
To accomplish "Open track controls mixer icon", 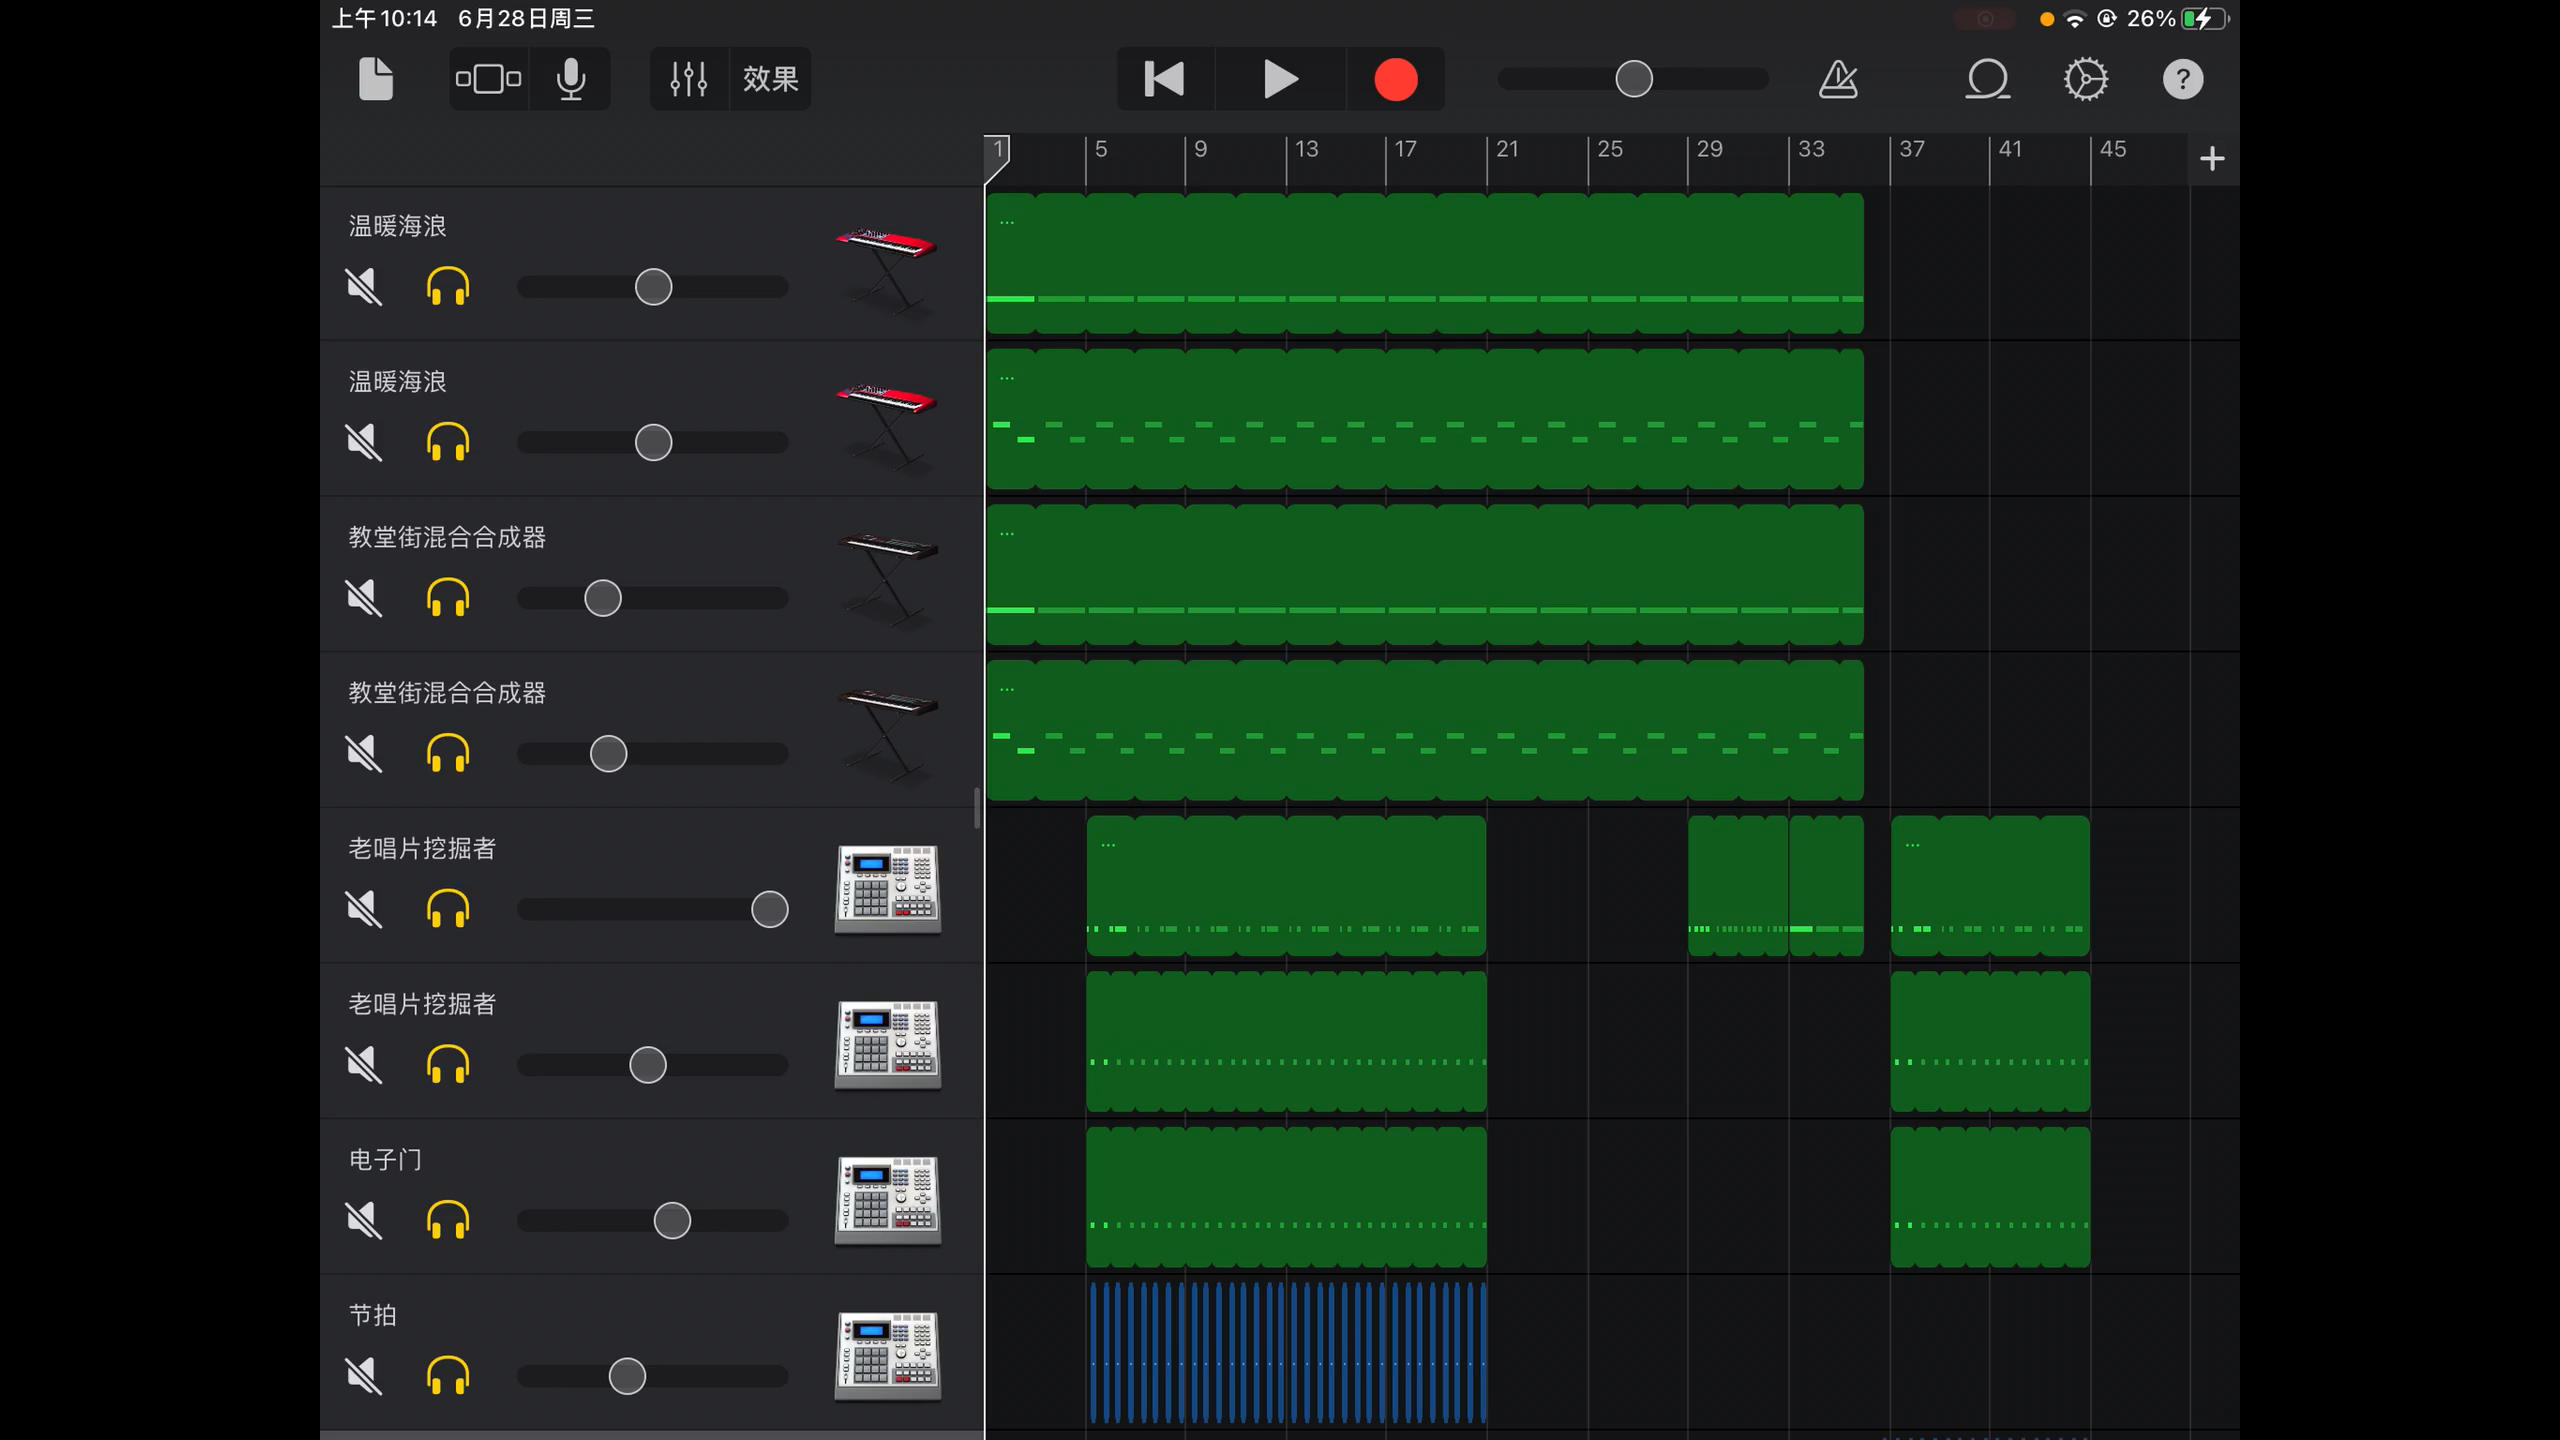I will coord(688,79).
